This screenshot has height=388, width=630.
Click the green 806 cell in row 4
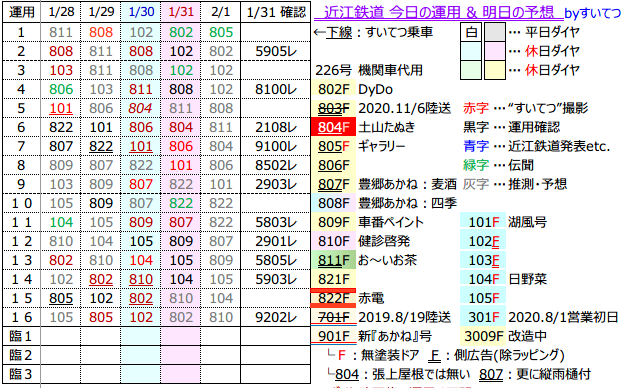[x=61, y=89]
